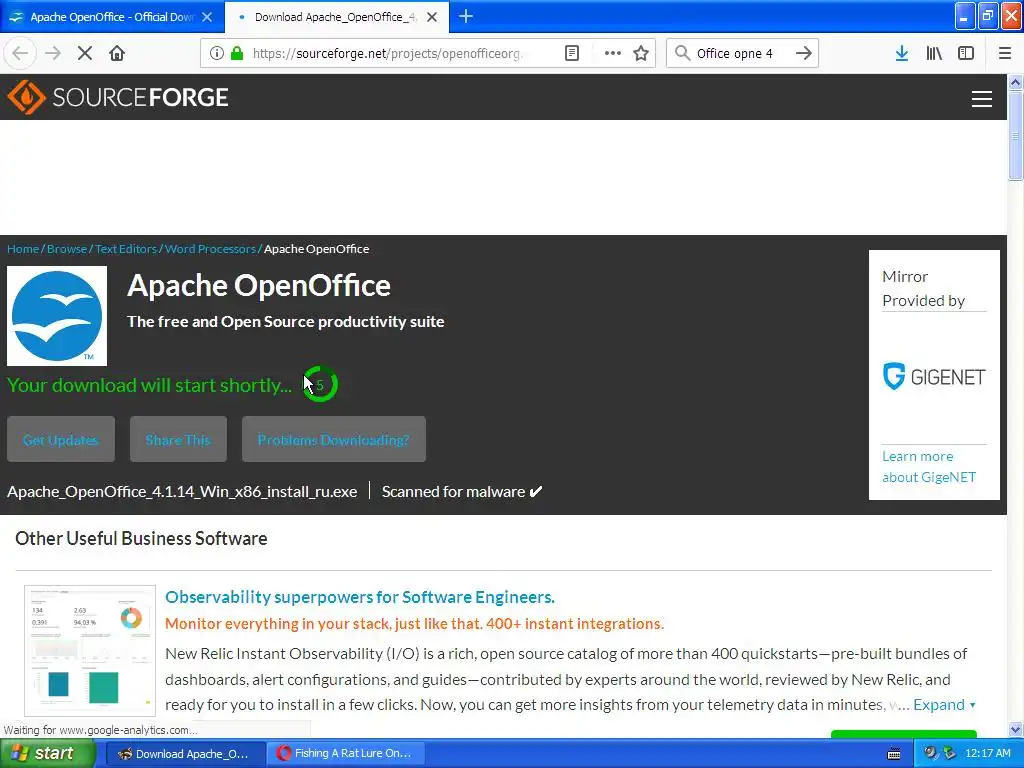Expand the New Relic description text
Screen dimensions: 1024x768
944,705
